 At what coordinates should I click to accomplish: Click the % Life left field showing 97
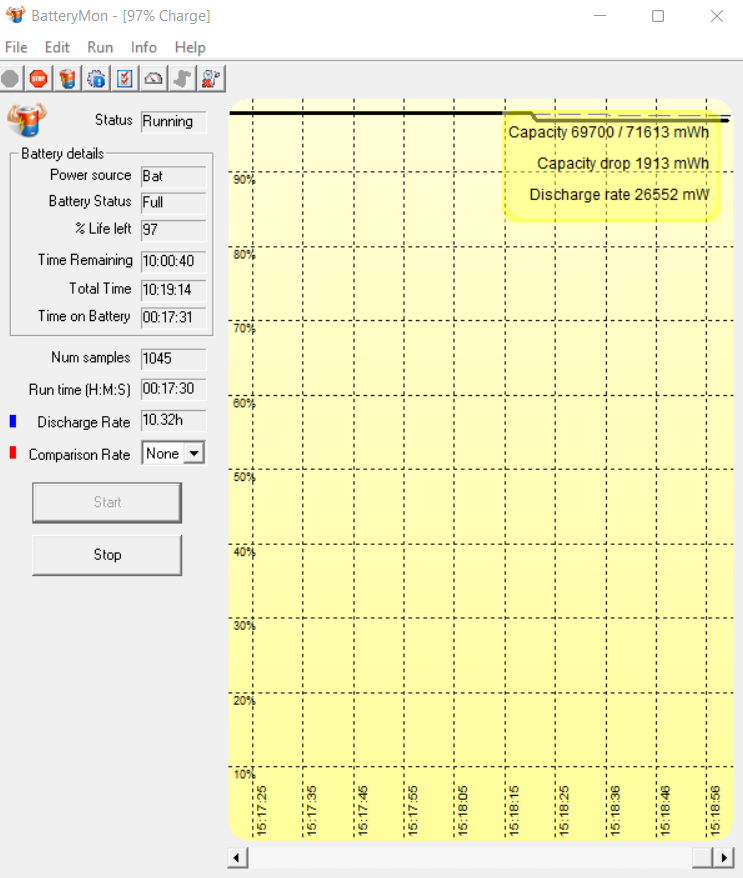[173, 230]
